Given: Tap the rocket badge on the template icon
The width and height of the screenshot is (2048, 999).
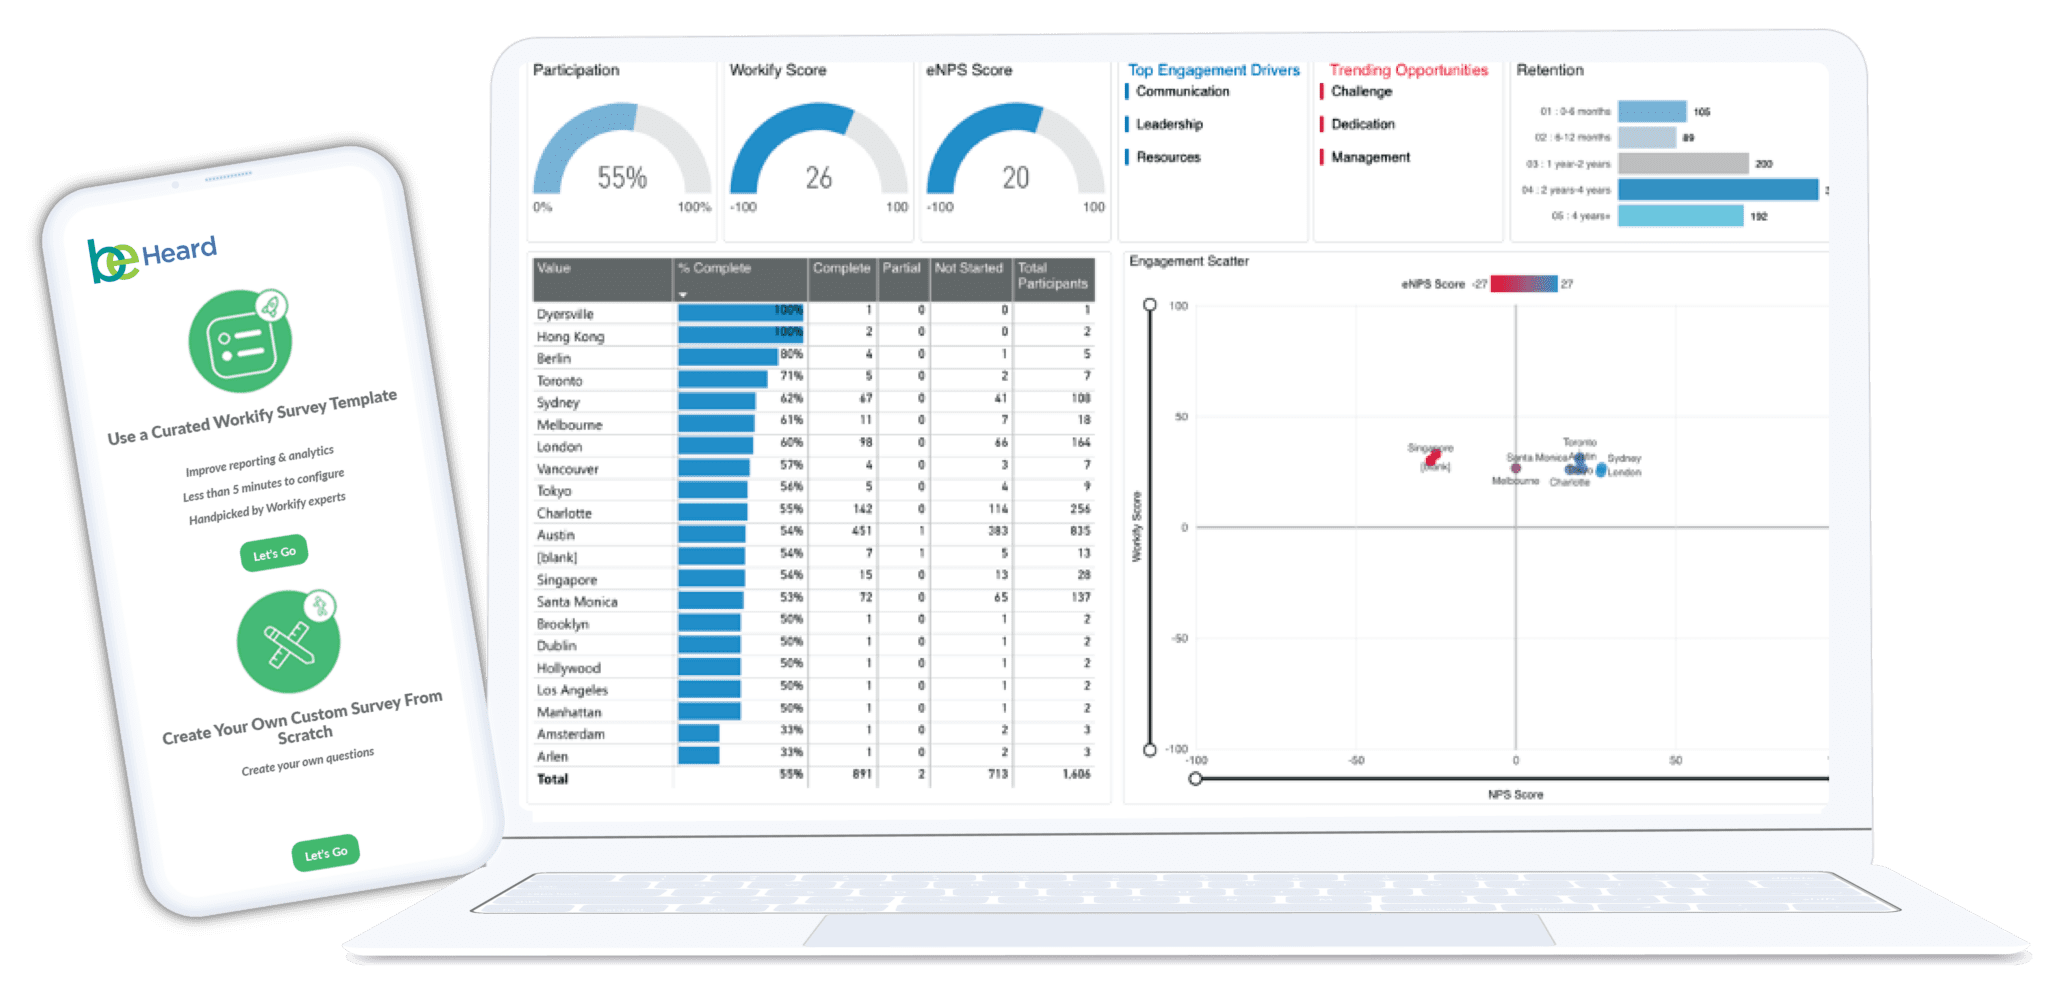Looking at the screenshot, I should (x=270, y=305).
